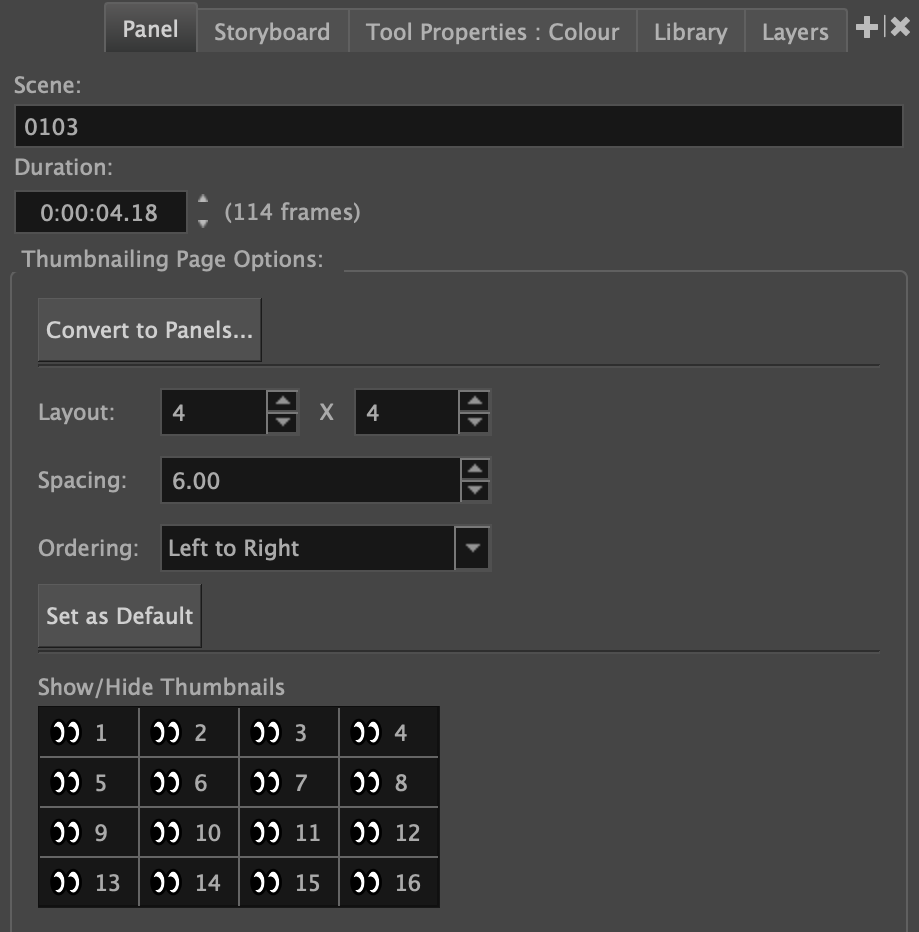Hide thumbnail 6 using its eye icon
The image size is (919, 932).
click(x=166, y=783)
